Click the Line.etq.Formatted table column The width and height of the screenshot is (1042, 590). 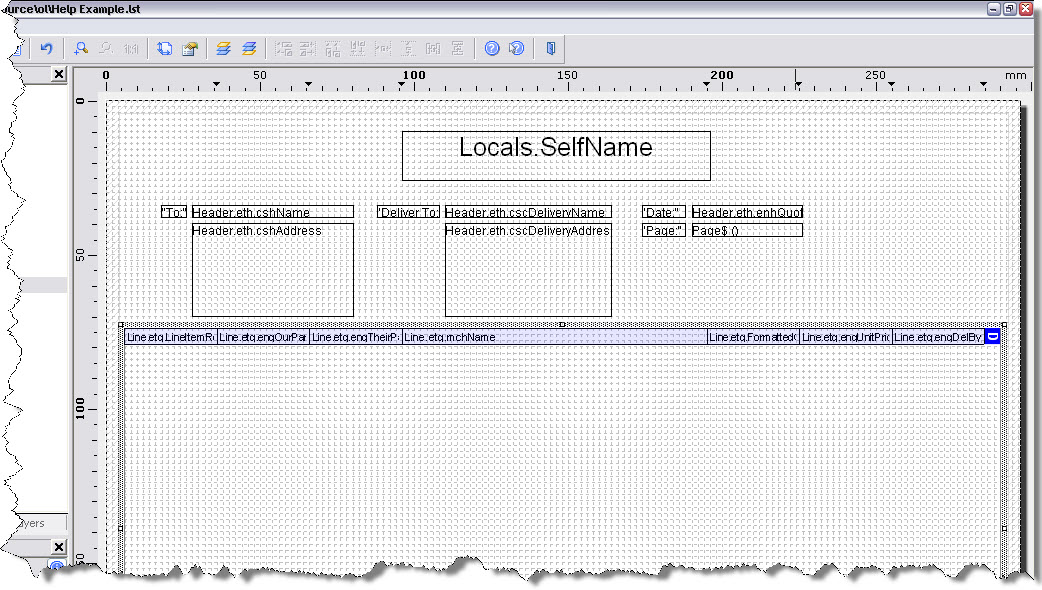(x=753, y=337)
